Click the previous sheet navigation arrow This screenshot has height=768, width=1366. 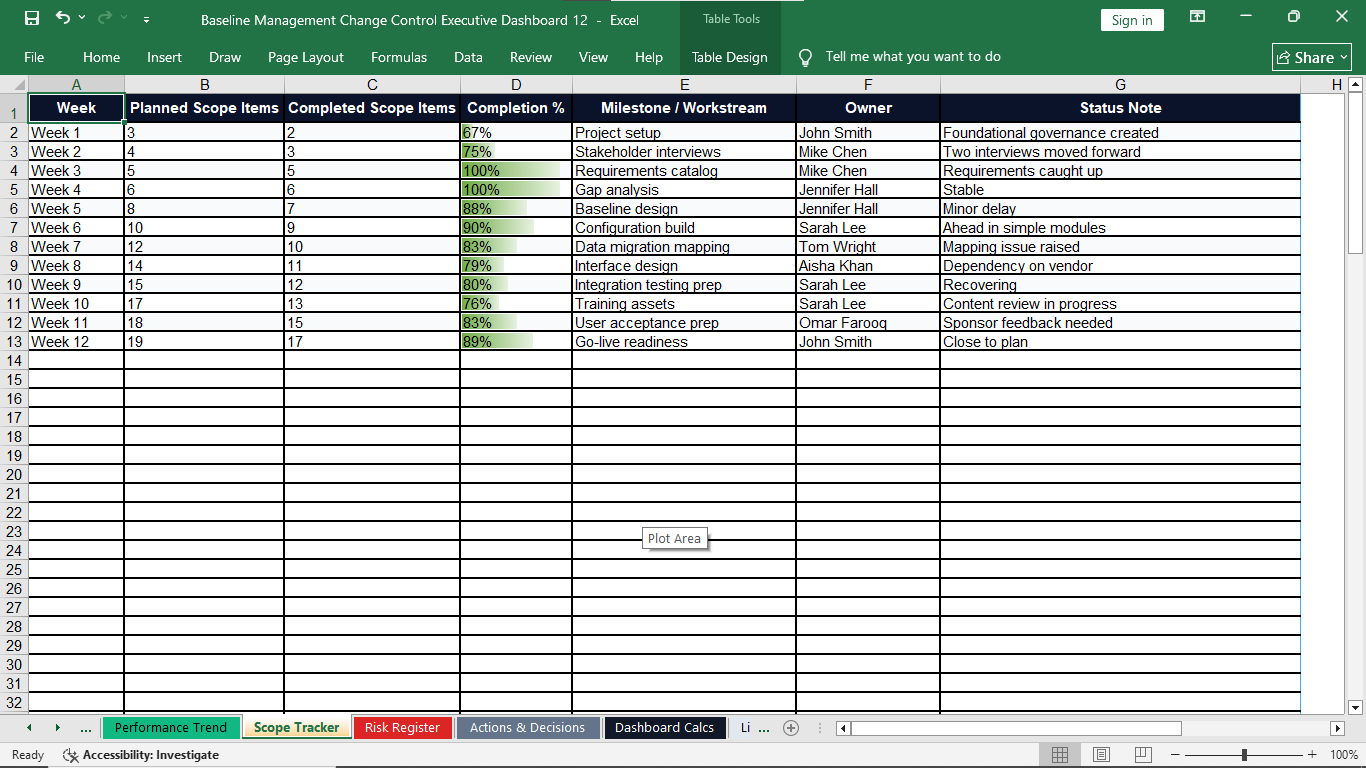pos(29,727)
